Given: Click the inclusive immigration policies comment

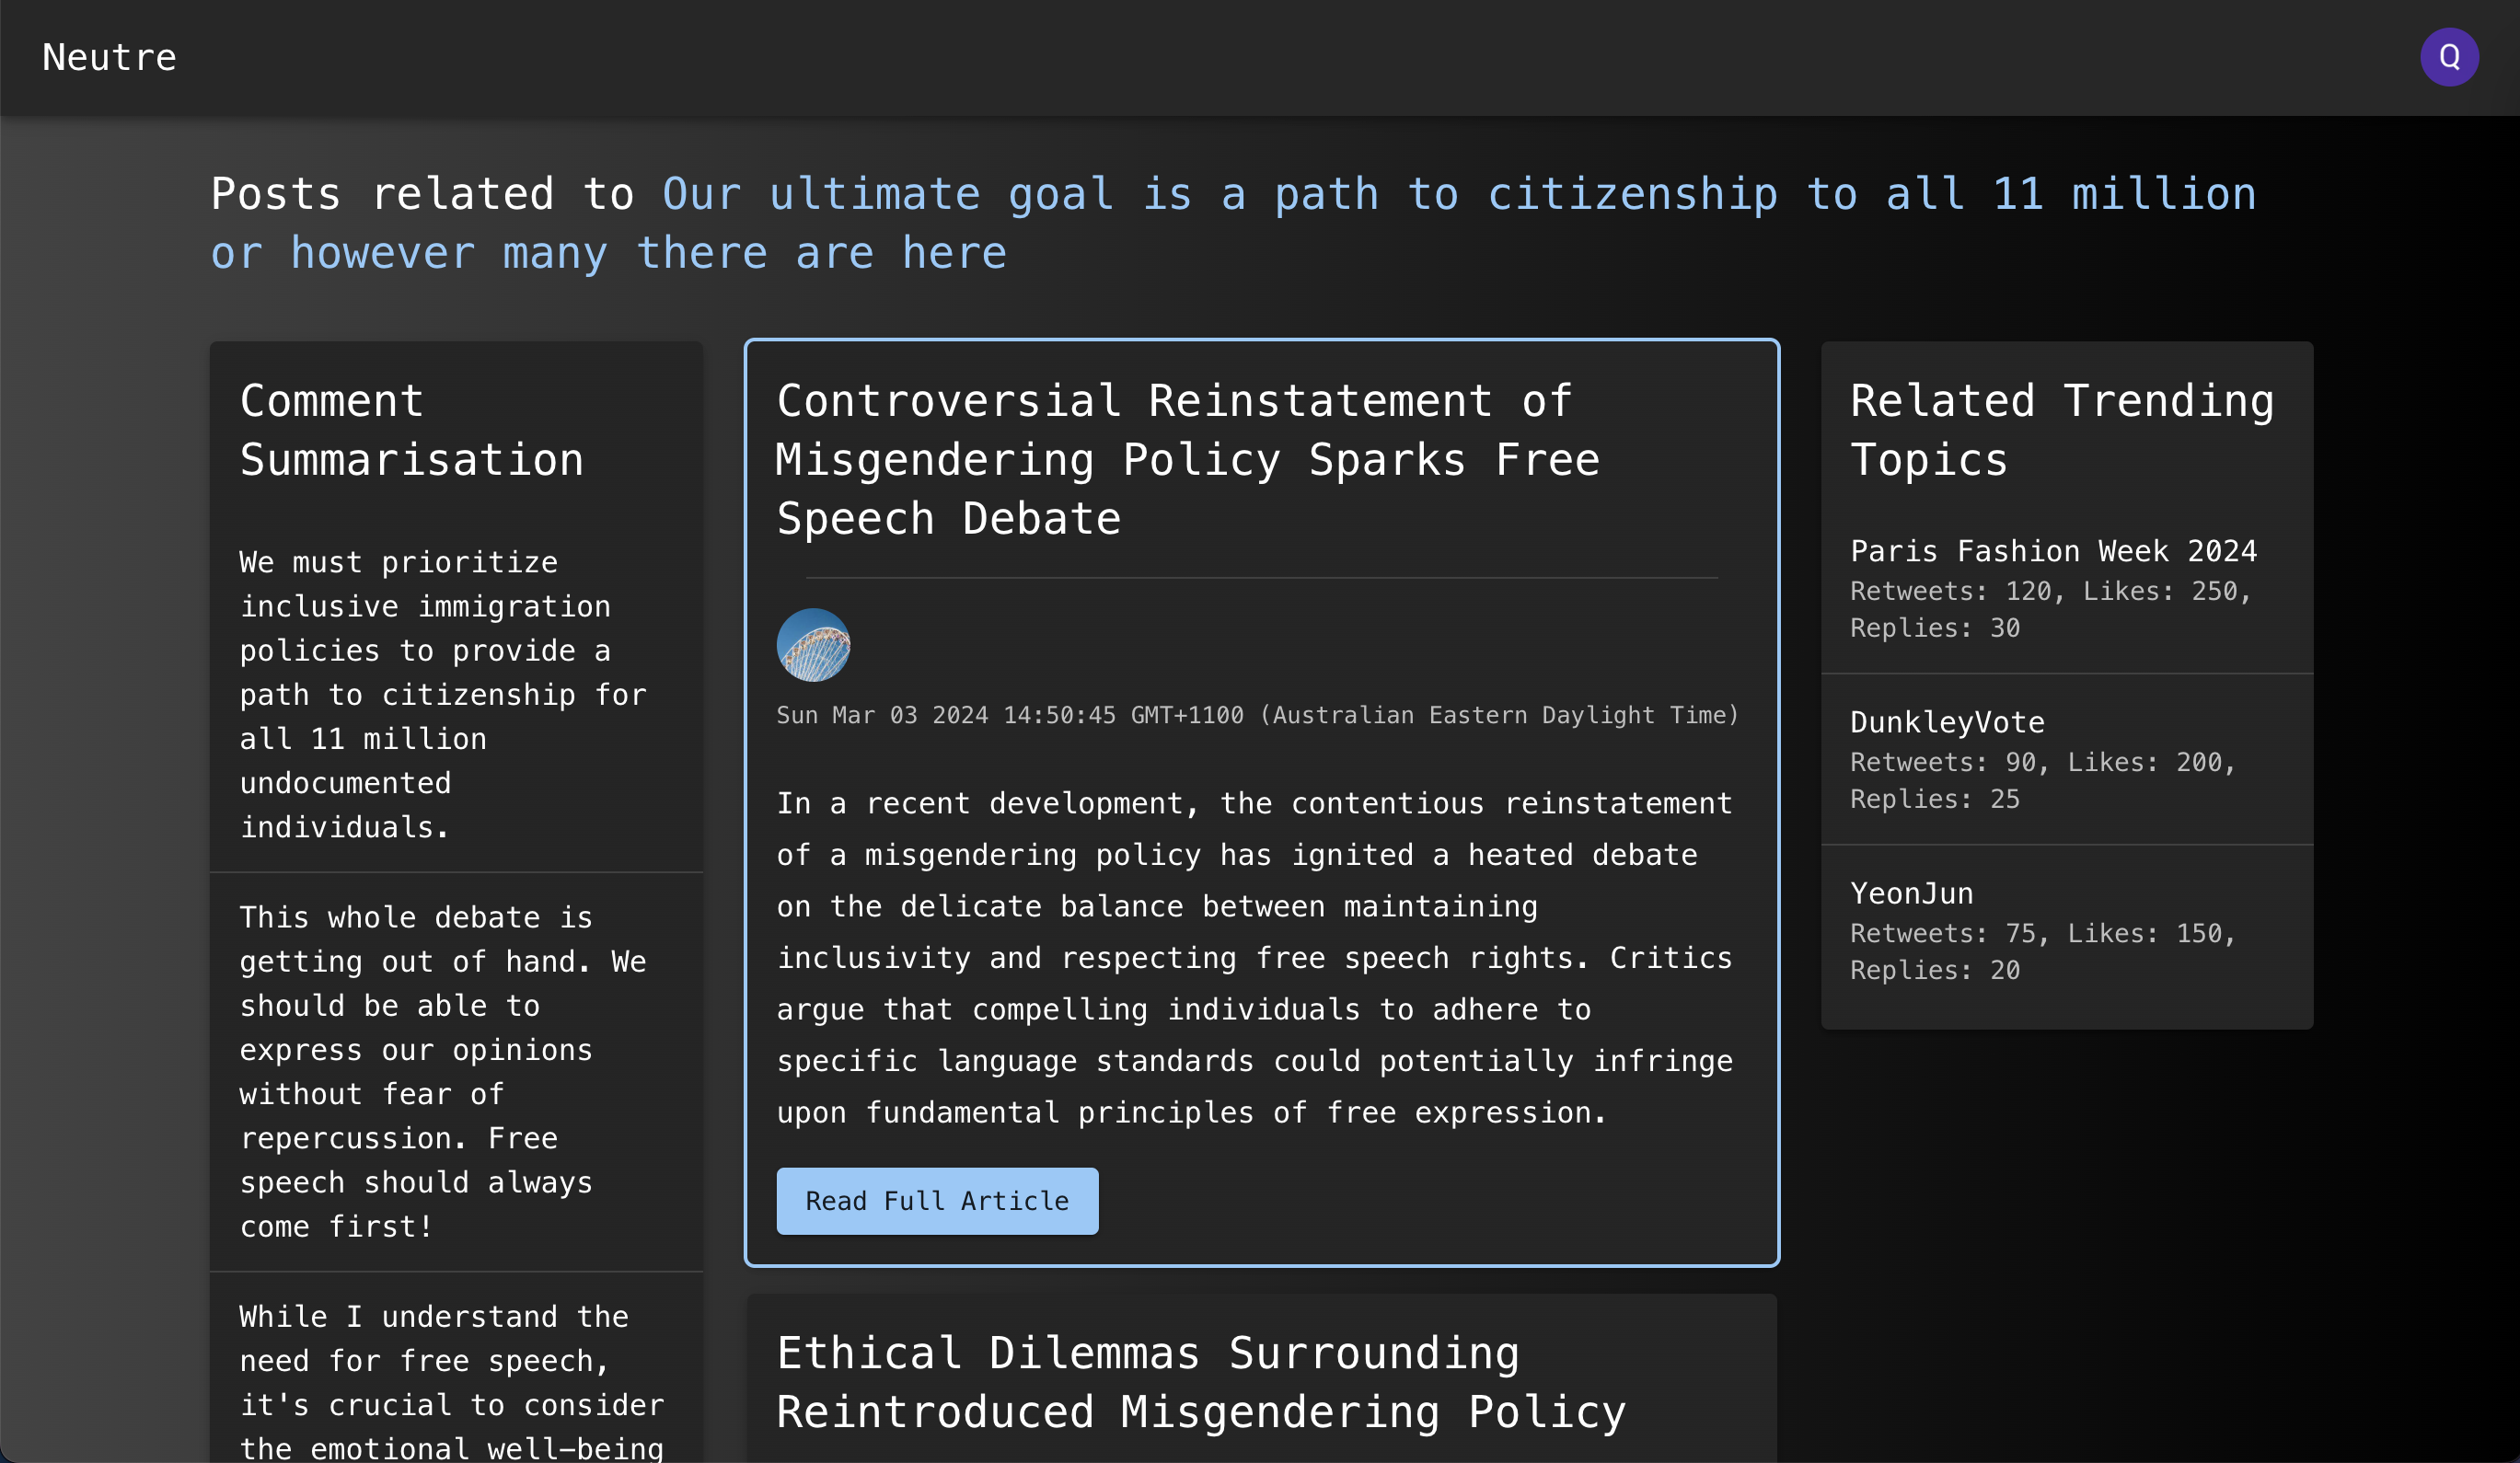Looking at the screenshot, I should coord(442,694).
